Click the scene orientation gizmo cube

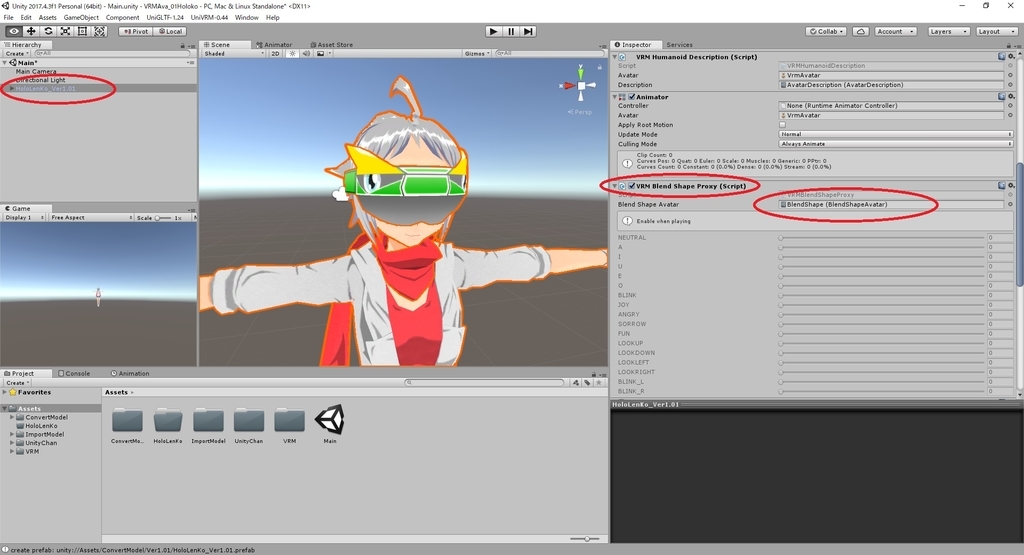tap(581, 86)
